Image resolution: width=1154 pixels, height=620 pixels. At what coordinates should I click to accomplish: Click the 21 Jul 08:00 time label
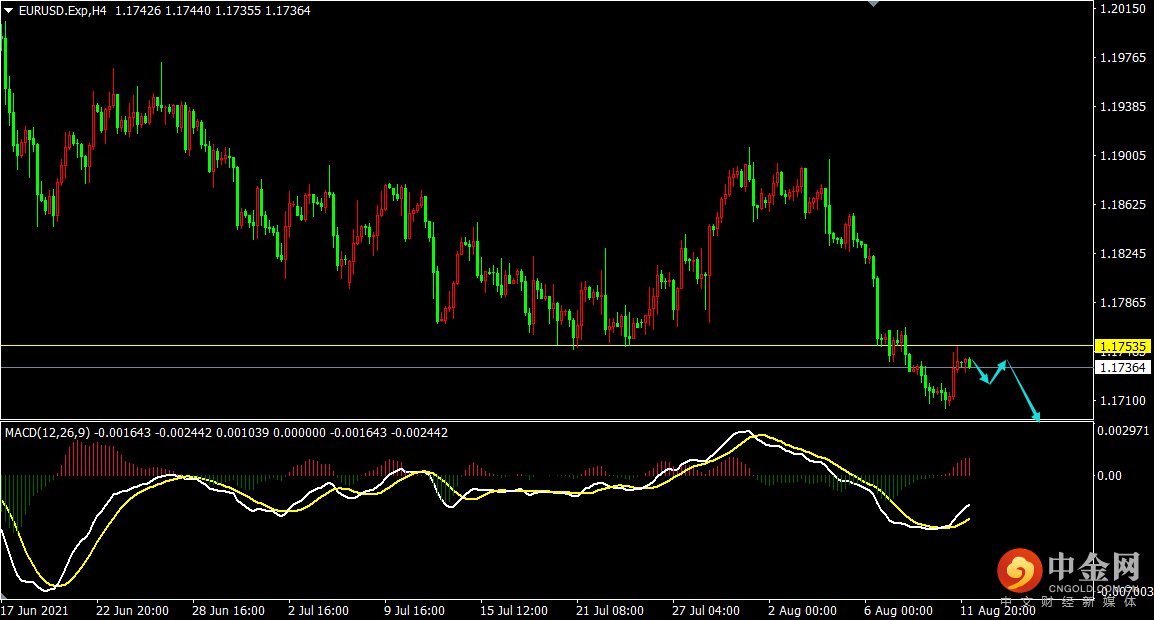609,610
